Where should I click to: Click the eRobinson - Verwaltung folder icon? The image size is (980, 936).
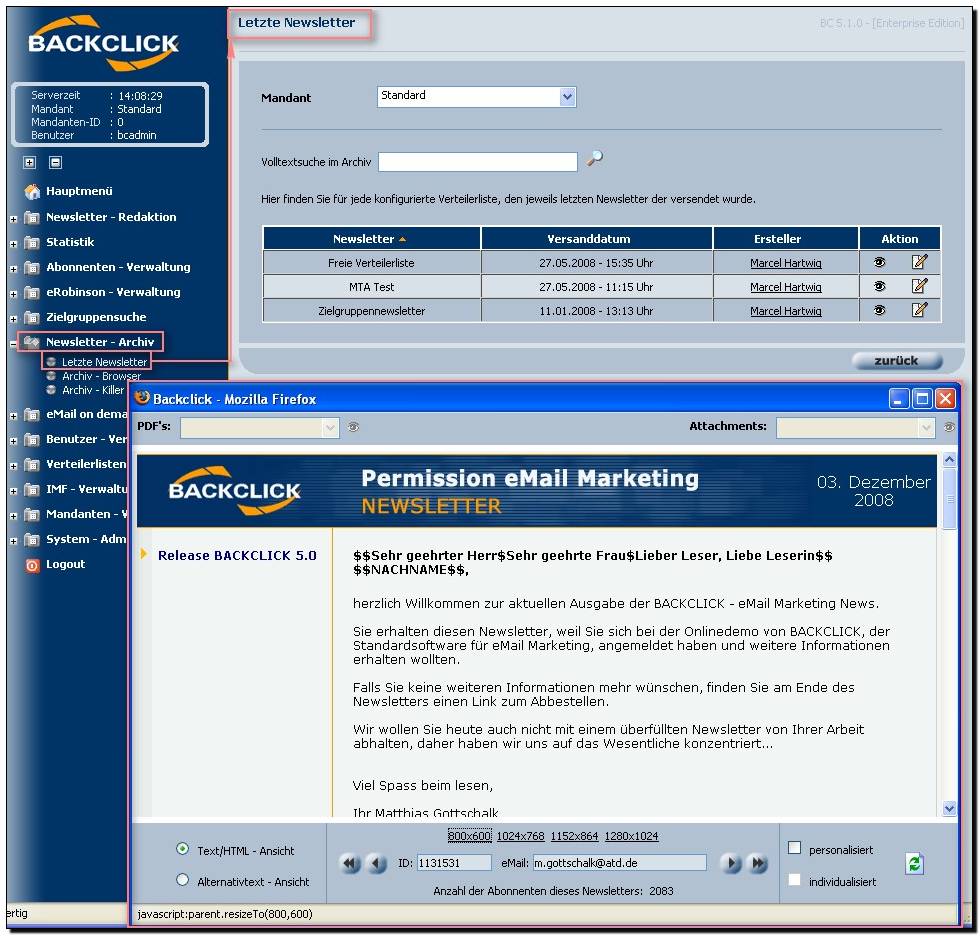(x=32, y=292)
